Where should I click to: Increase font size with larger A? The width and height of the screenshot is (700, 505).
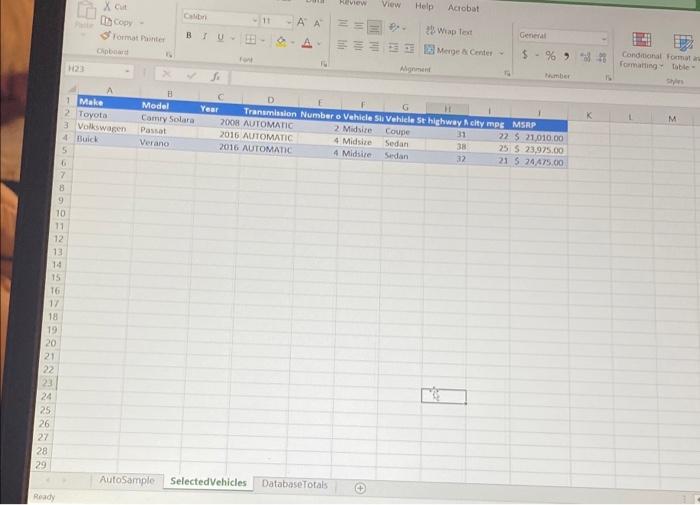coord(302,21)
